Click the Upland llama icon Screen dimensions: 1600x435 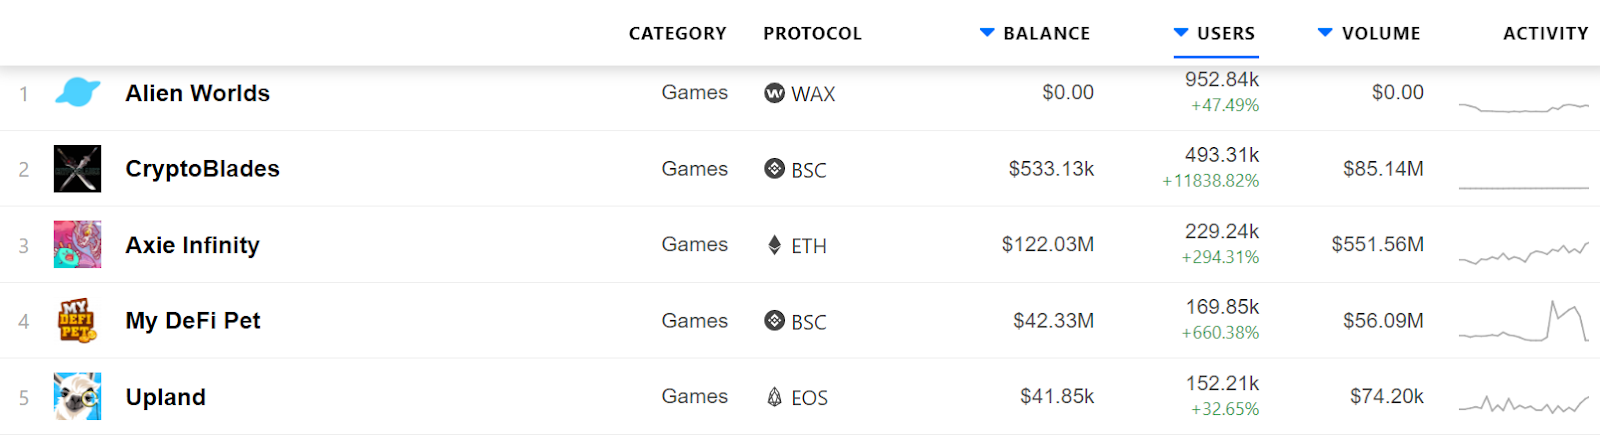pyautogui.click(x=77, y=397)
